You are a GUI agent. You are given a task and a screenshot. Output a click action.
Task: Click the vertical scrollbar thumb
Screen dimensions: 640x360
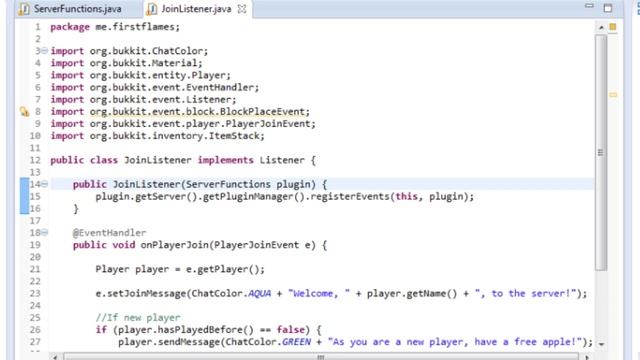tap(601, 152)
